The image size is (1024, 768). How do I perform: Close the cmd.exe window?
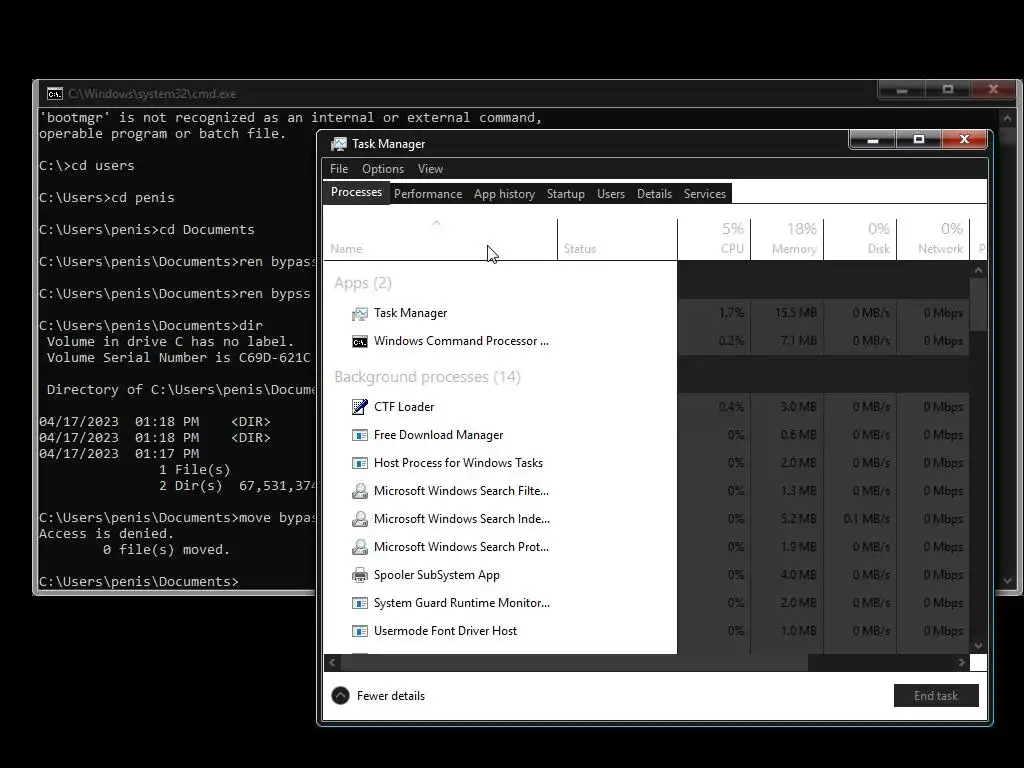993,89
